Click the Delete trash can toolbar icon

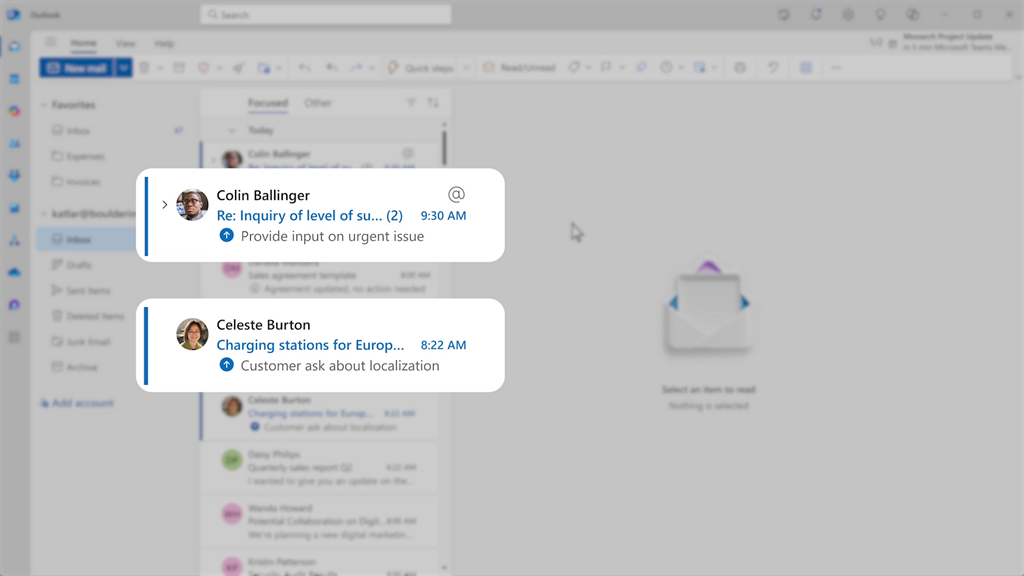click(x=144, y=67)
